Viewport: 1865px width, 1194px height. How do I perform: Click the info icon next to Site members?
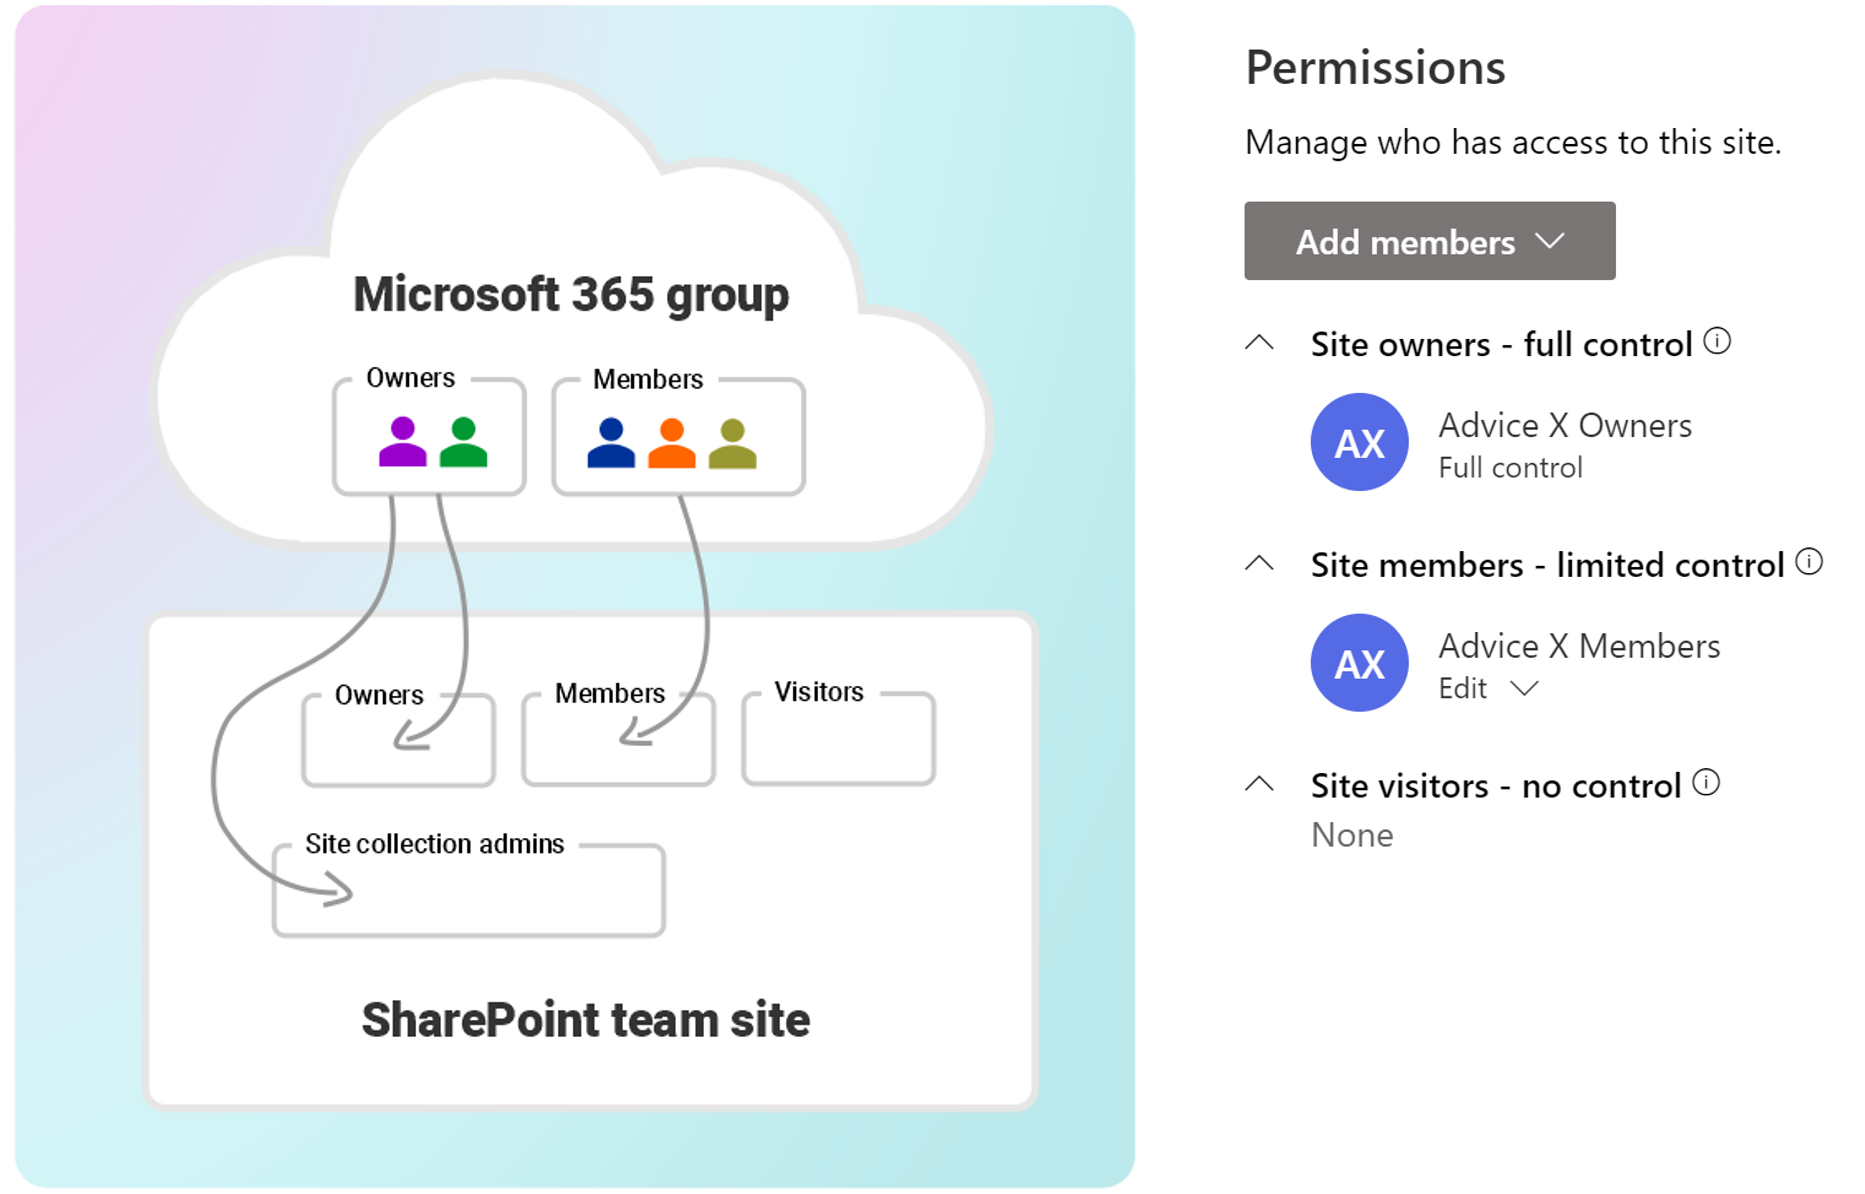click(x=1809, y=561)
